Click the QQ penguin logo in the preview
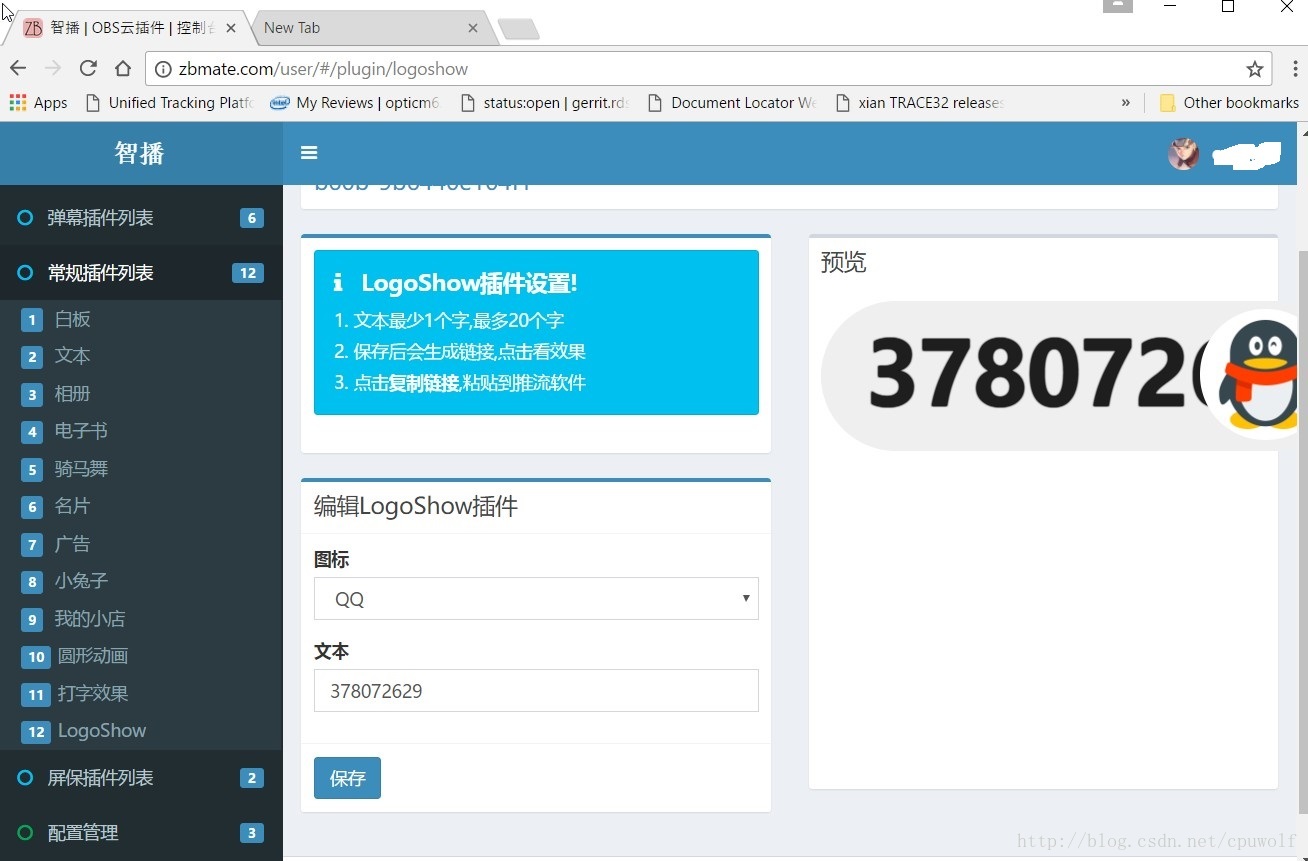The width and height of the screenshot is (1308, 861). 1257,374
